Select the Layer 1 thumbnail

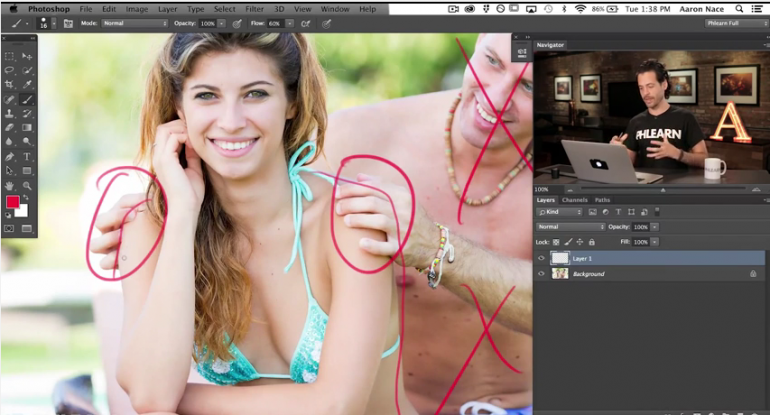pyautogui.click(x=560, y=258)
